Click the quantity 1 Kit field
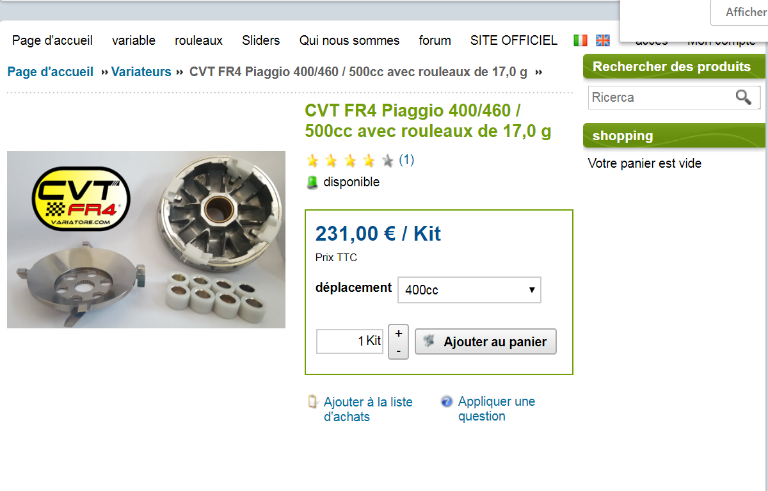This screenshot has width=768, height=491. (x=349, y=341)
